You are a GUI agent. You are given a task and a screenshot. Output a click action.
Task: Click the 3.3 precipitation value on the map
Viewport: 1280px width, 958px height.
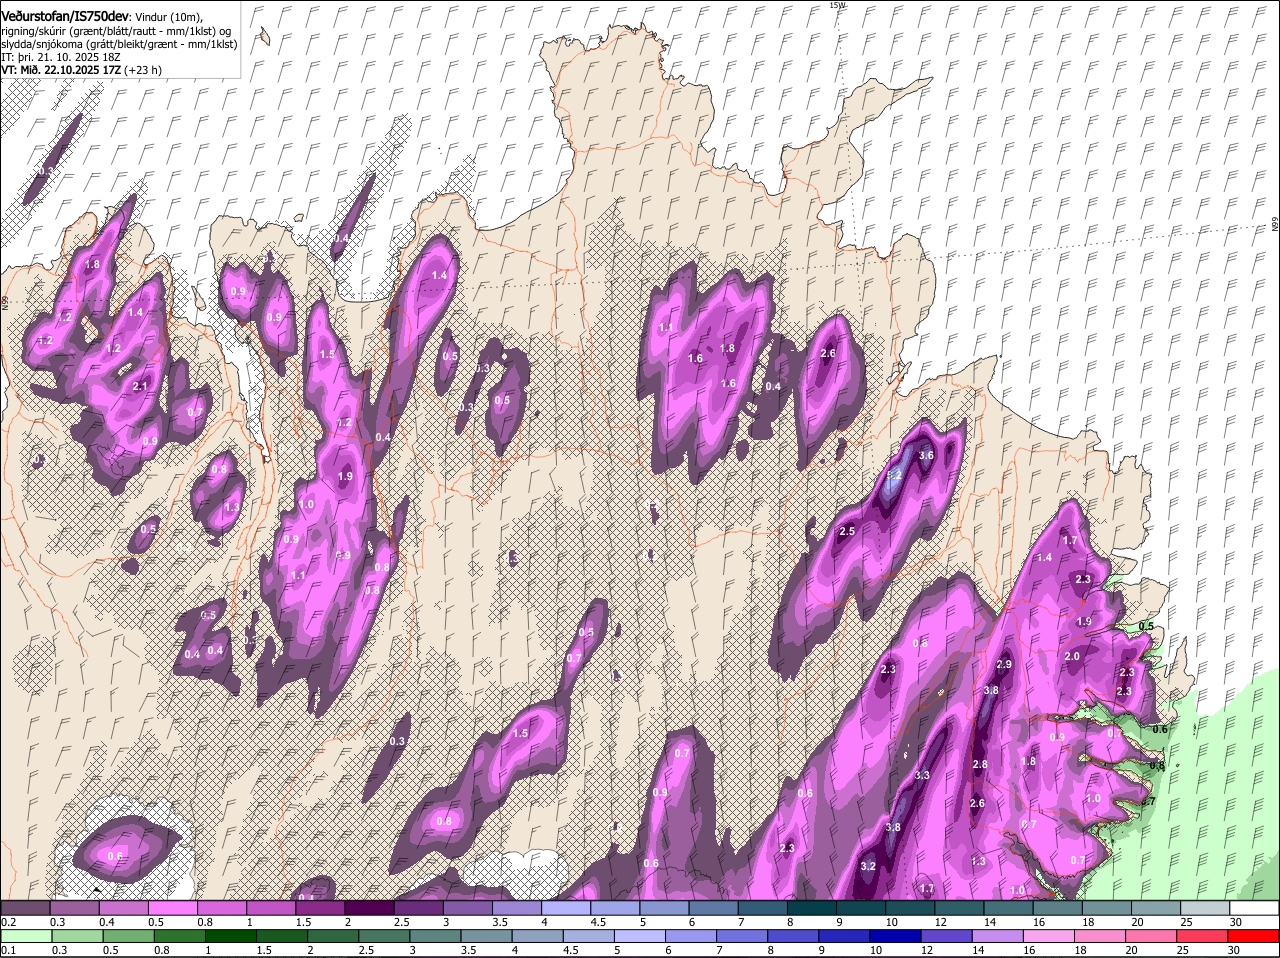(922, 776)
